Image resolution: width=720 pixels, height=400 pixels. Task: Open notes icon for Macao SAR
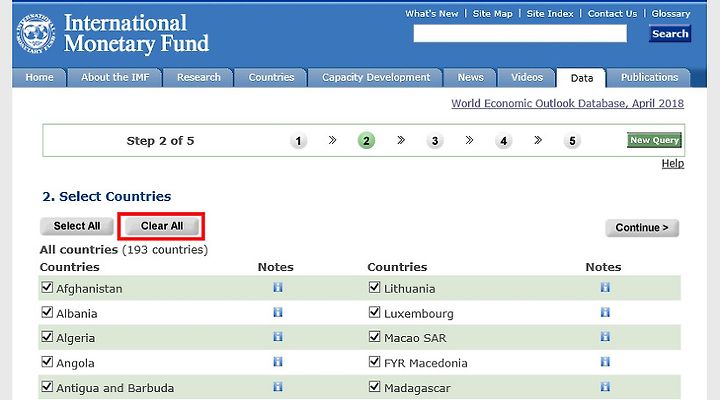pyautogui.click(x=605, y=337)
